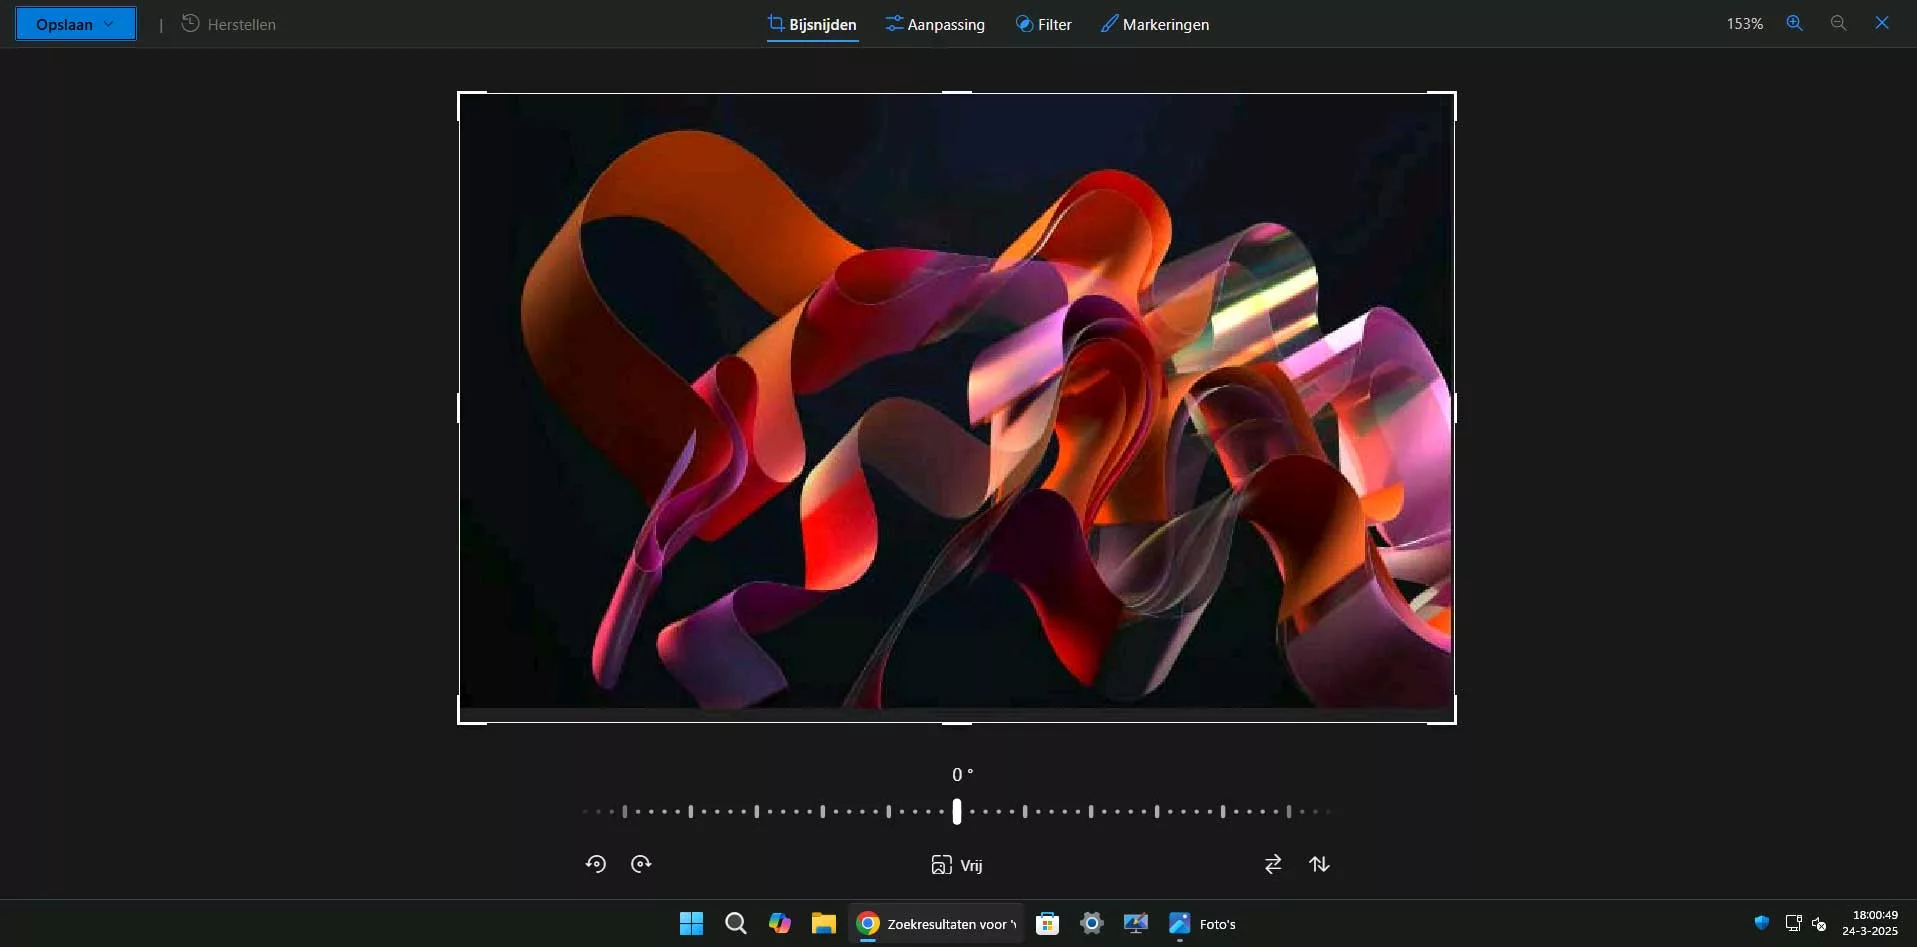Open the Filter tab
Viewport: 1917px width, 947px height.
coord(1043,24)
